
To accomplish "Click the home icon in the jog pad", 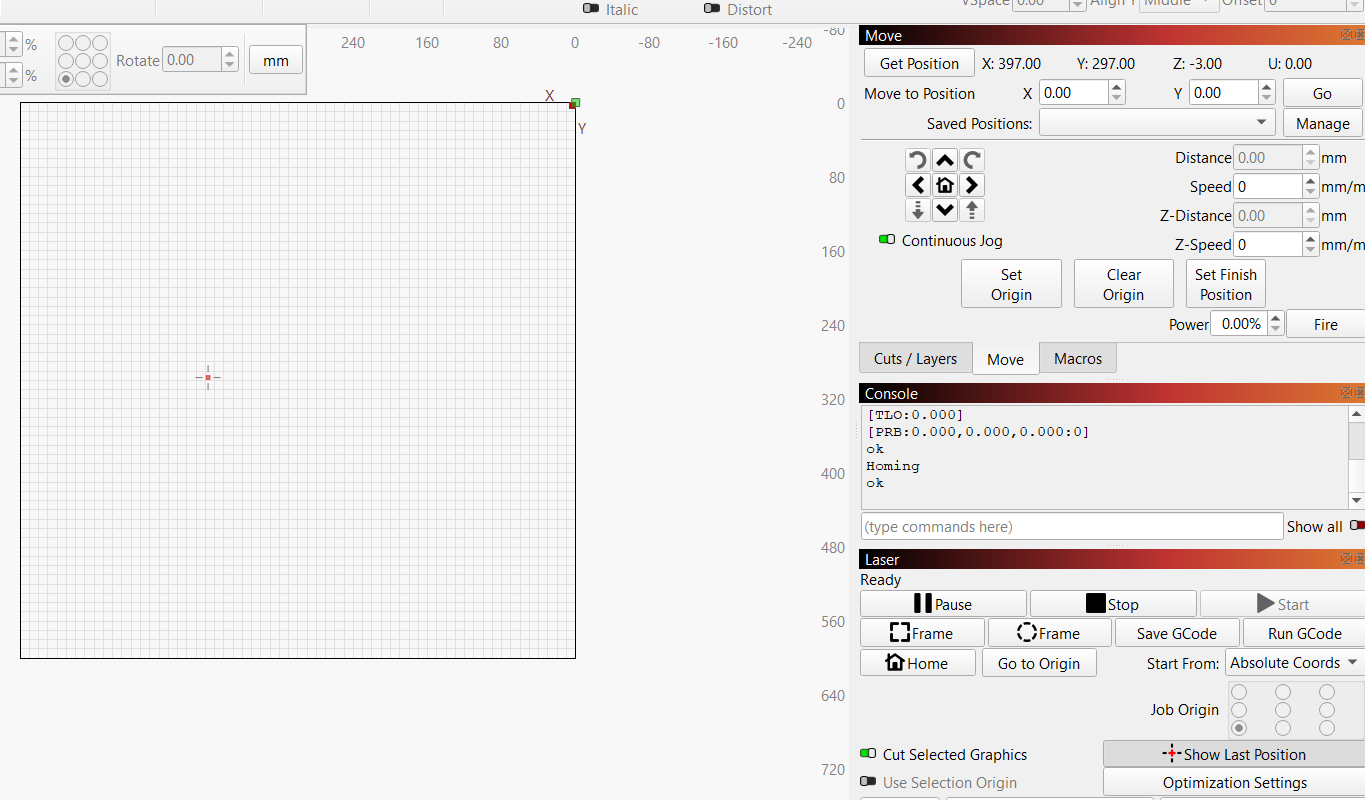I will click(x=945, y=185).
